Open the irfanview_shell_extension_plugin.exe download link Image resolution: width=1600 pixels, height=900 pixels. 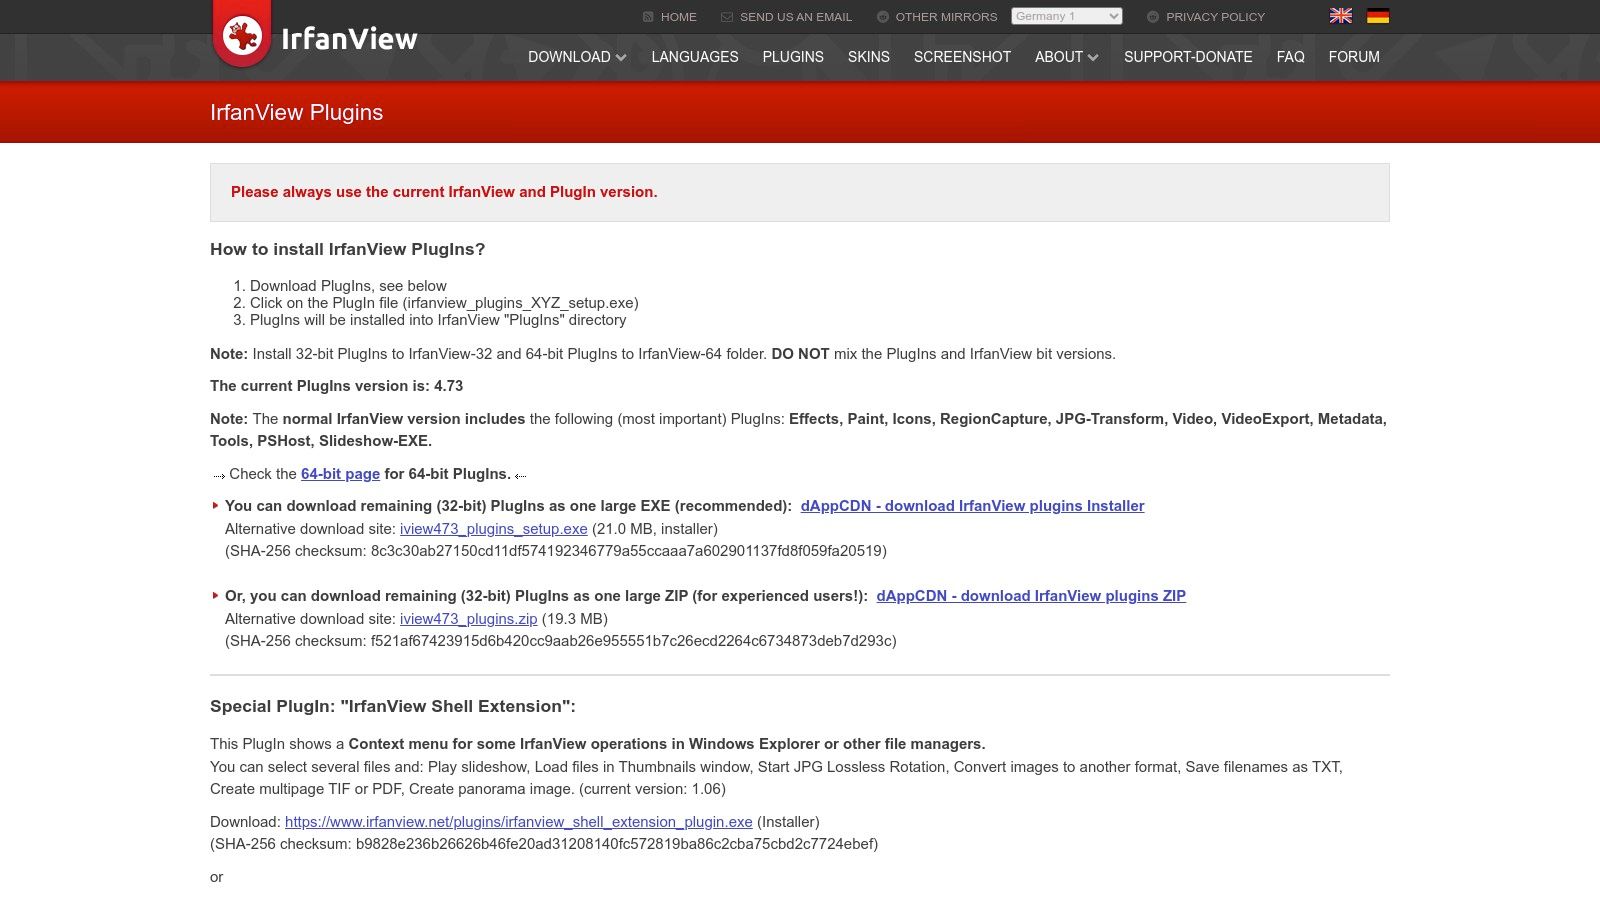click(518, 822)
